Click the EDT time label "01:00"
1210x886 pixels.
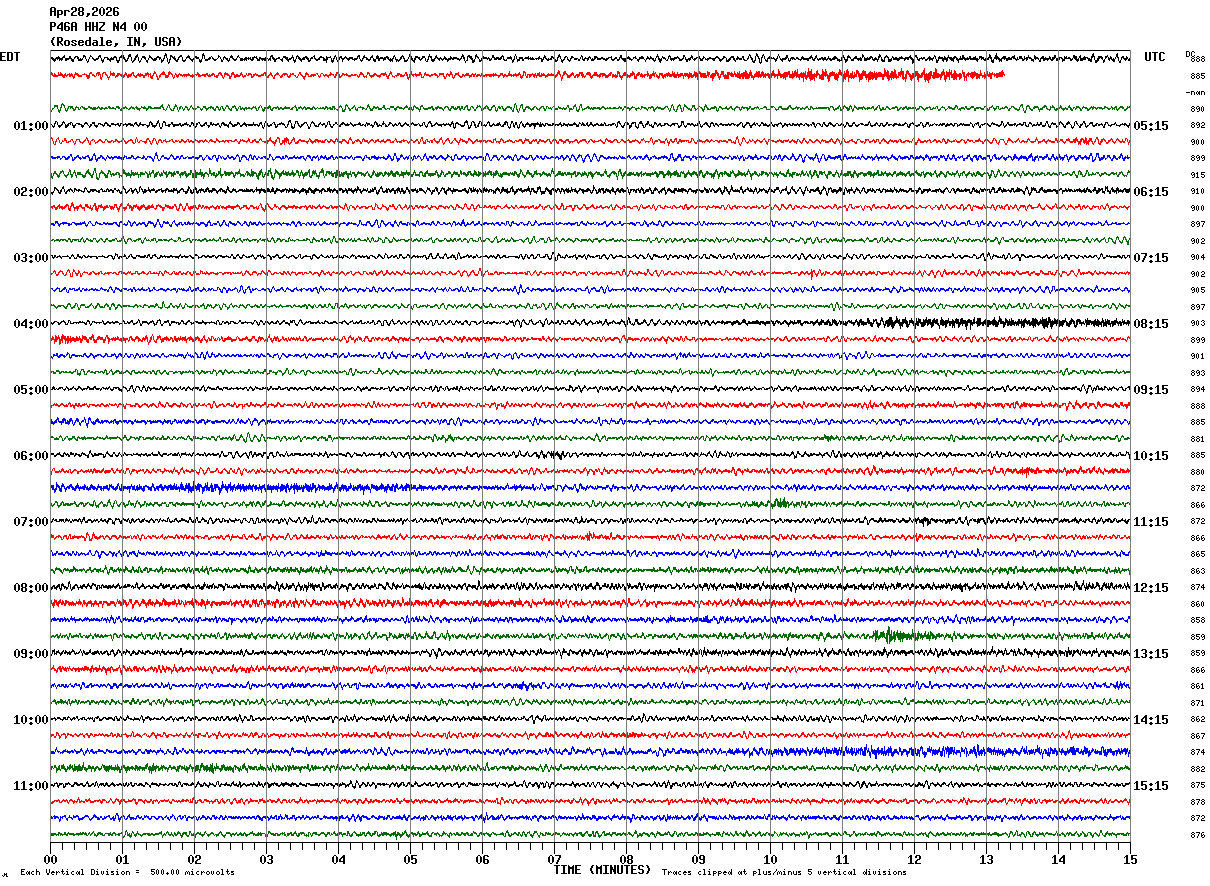tap(31, 126)
